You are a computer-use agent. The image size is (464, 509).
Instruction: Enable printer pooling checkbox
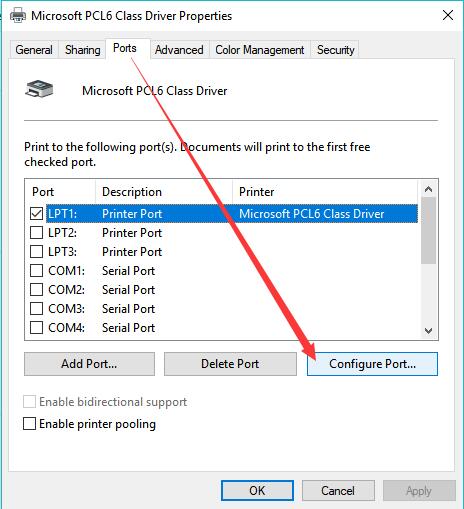coord(29,424)
